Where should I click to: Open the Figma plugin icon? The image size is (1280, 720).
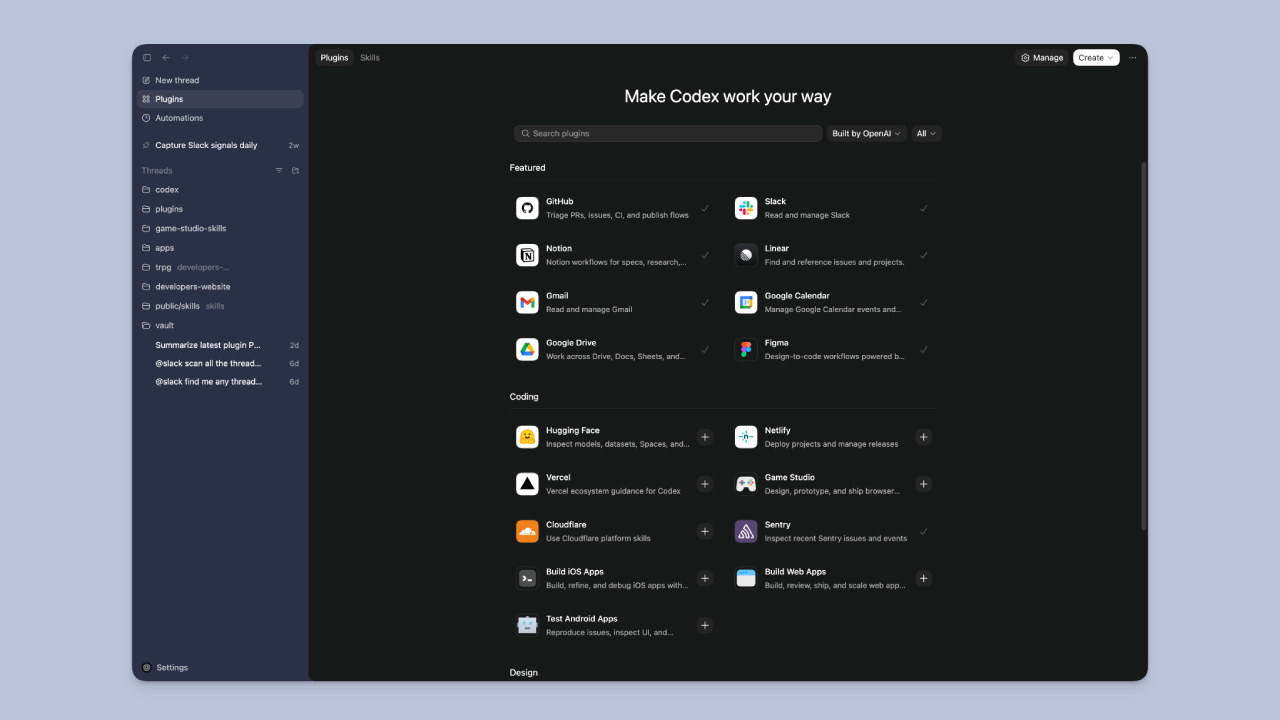[746, 349]
